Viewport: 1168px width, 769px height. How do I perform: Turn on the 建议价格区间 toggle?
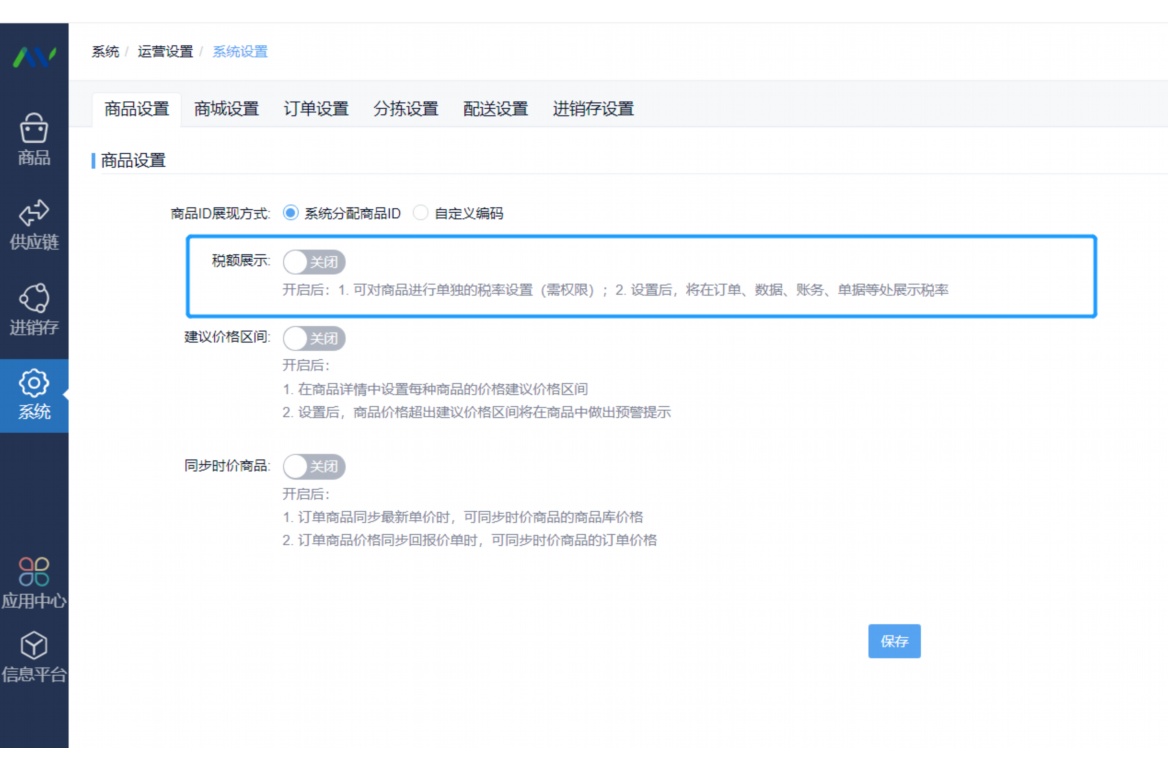(x=314, y=339)
